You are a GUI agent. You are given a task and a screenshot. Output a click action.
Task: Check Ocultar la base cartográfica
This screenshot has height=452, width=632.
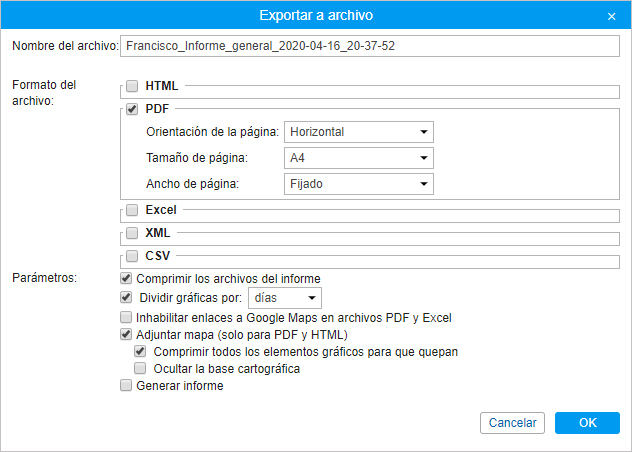(140, 368)
